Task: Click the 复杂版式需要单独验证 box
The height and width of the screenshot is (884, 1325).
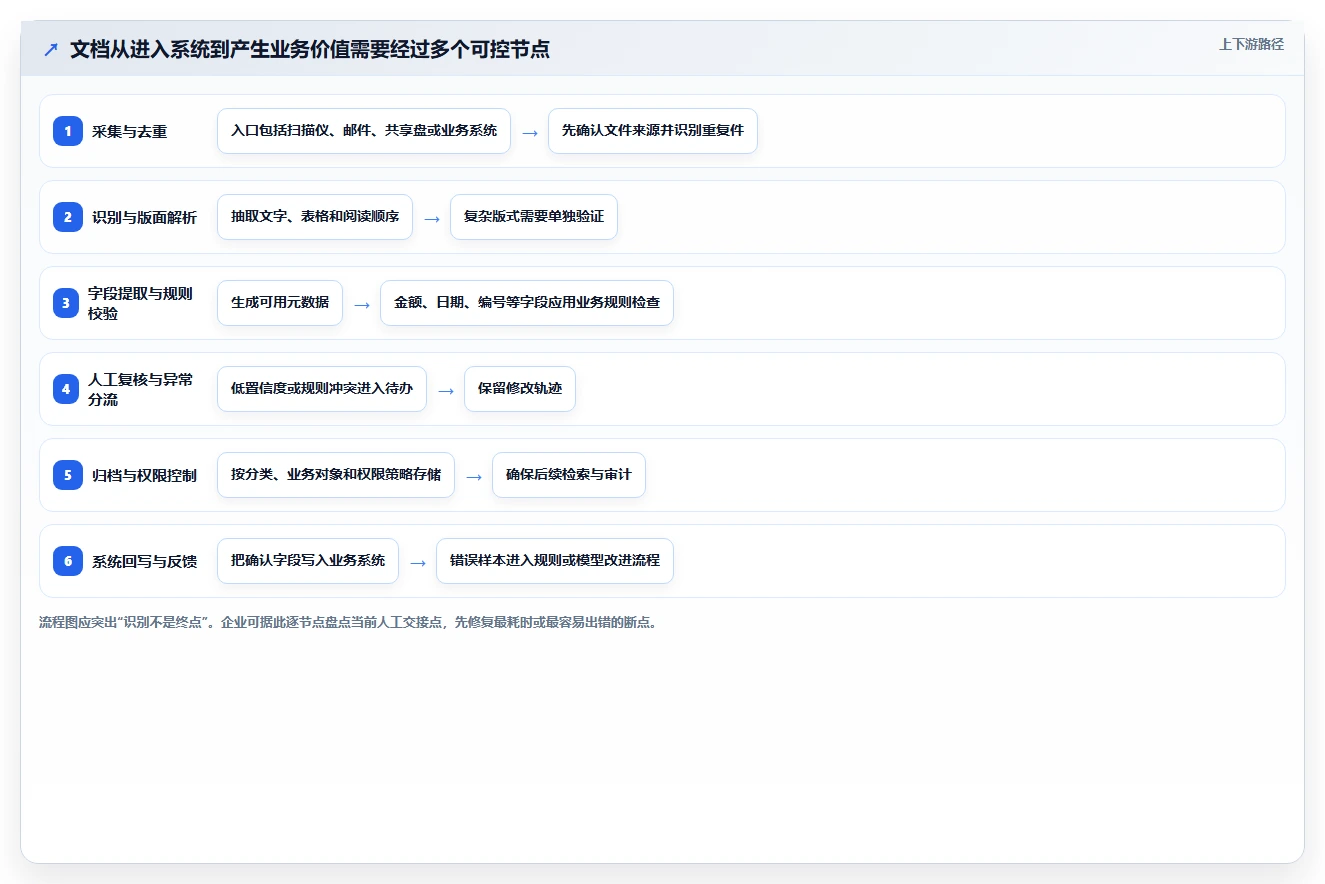Action: 534,217
